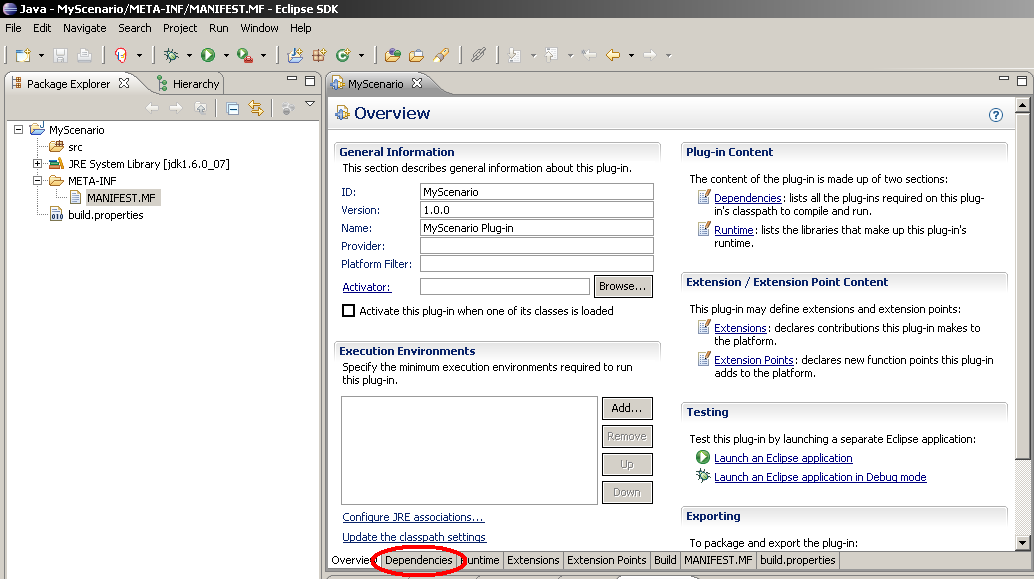This screenshot has height=579, width=1034.
Task: Click the Package Explorer Up arrow icon
Action: 200,108
